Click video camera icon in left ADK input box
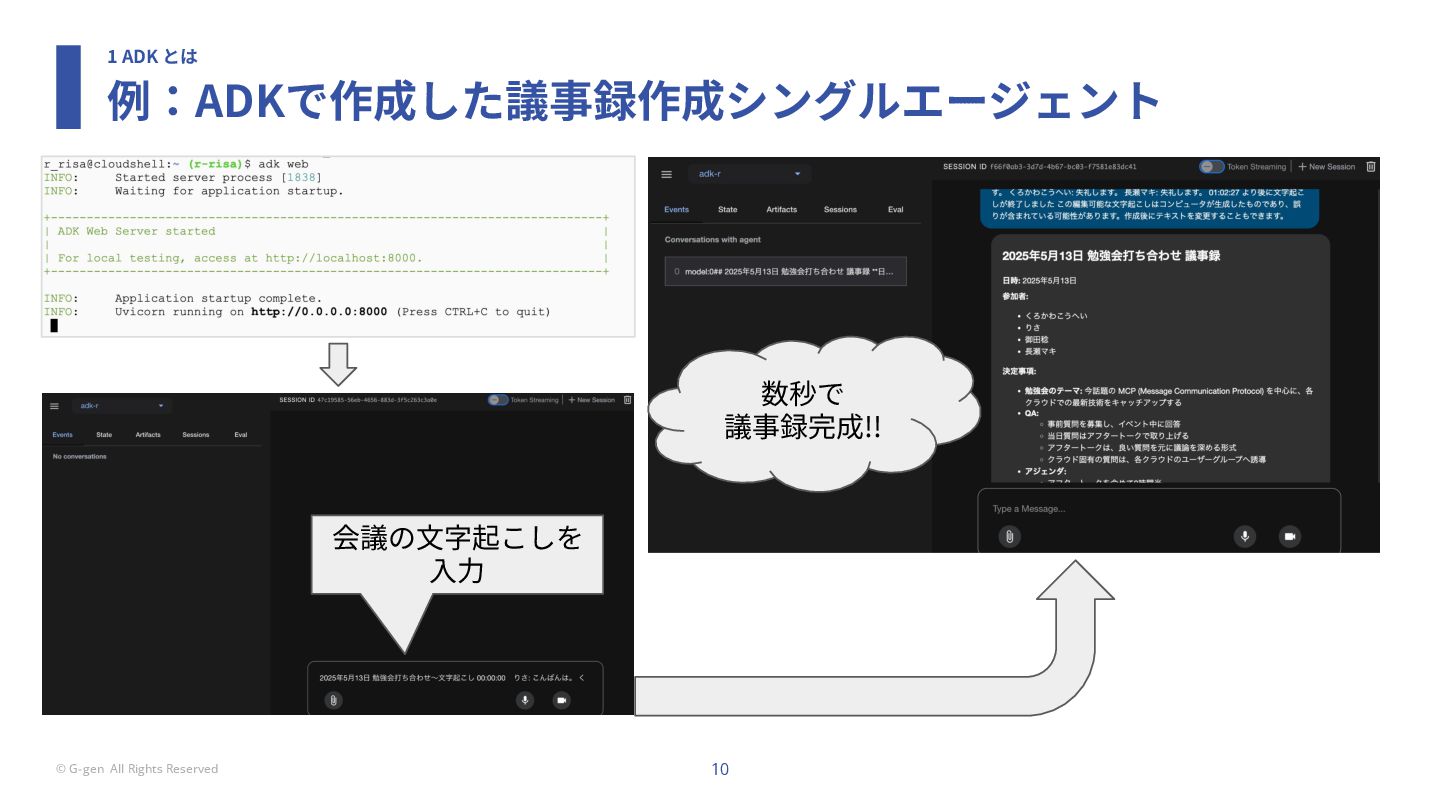Viewport: 1440px width, 810px height. 561,700
